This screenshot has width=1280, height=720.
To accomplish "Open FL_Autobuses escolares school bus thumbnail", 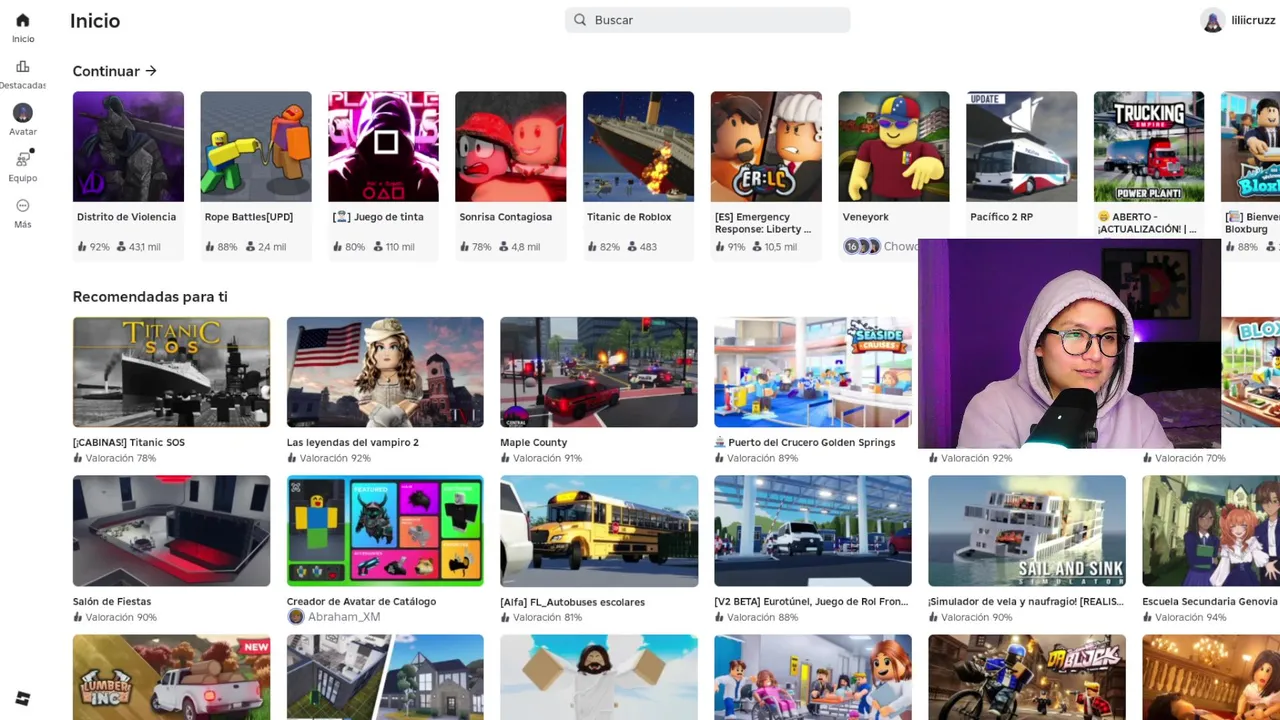I will (x=599, y=531).
